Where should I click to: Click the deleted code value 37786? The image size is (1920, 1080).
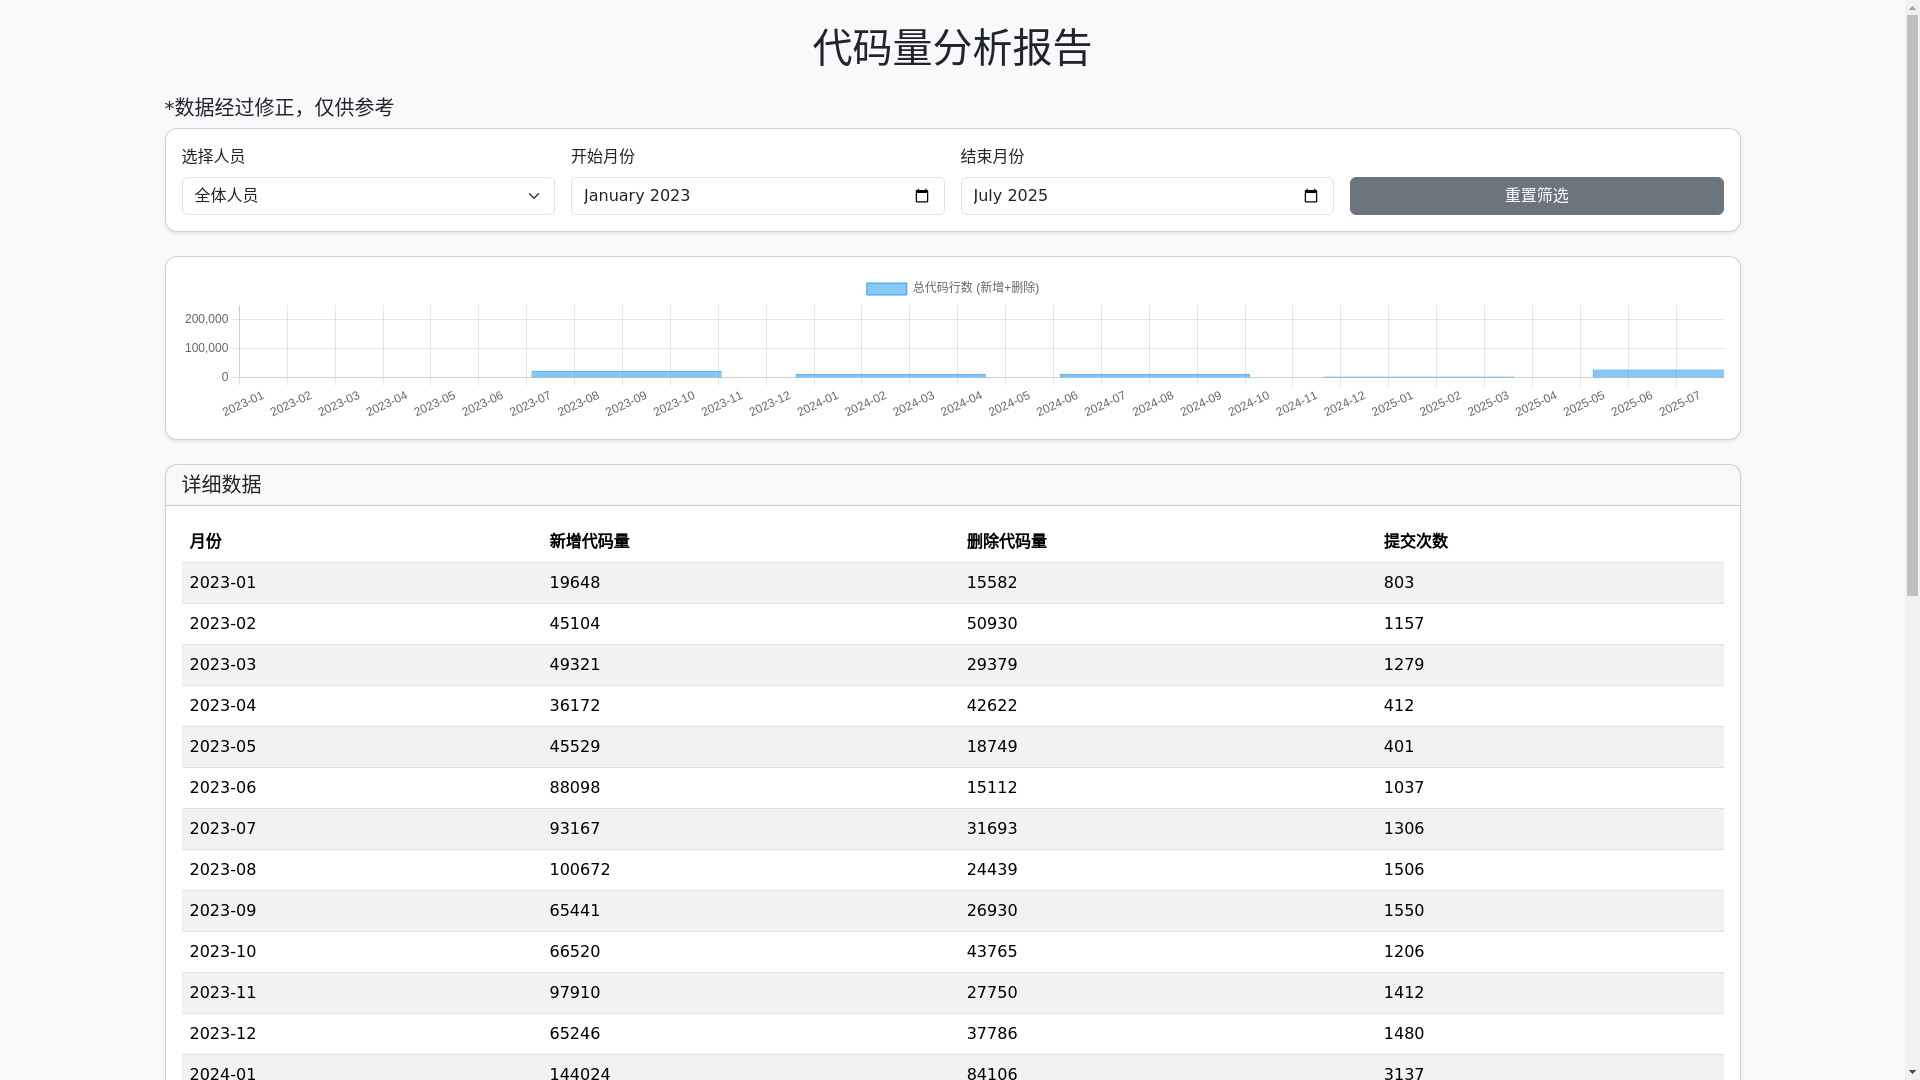pyautogui.click(x=991, y=1033)
